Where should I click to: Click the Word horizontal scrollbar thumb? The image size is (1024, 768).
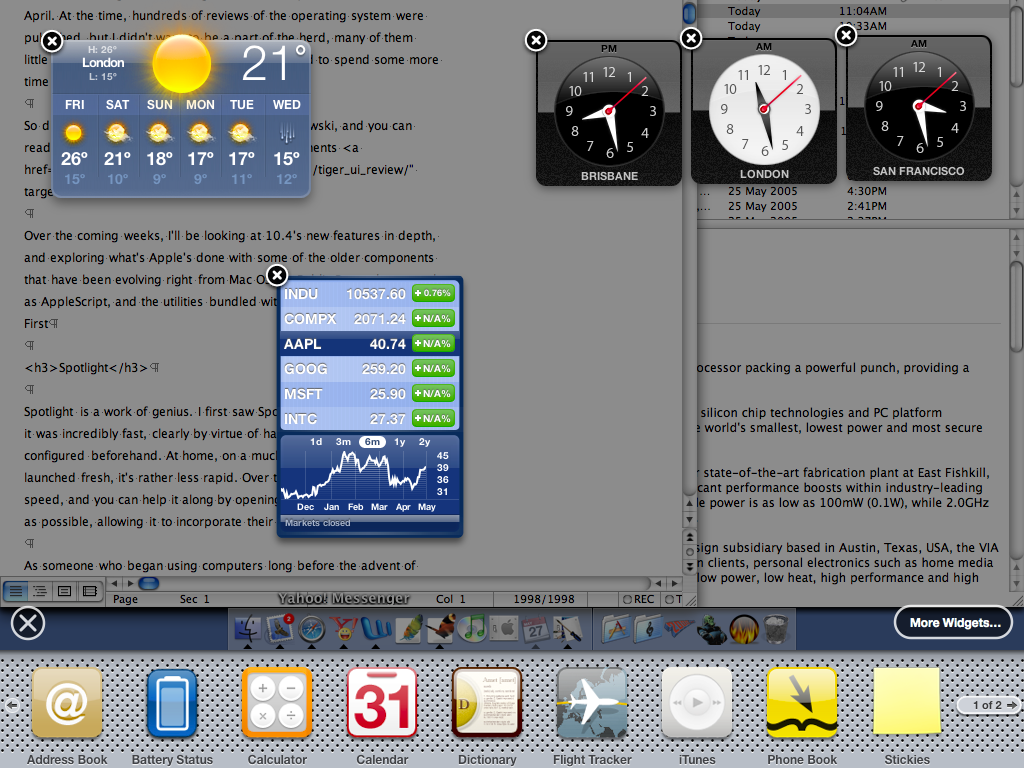click(149, 583)
